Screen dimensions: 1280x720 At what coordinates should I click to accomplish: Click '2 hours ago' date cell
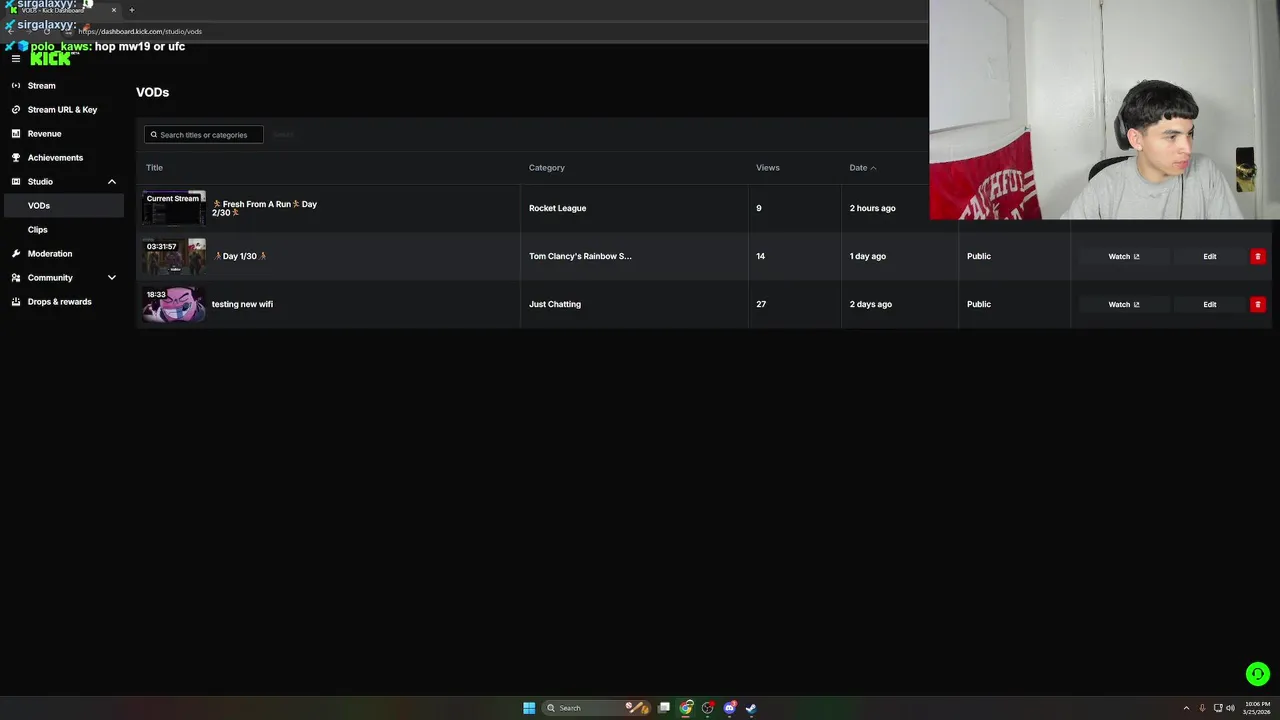tap(873, 208)
